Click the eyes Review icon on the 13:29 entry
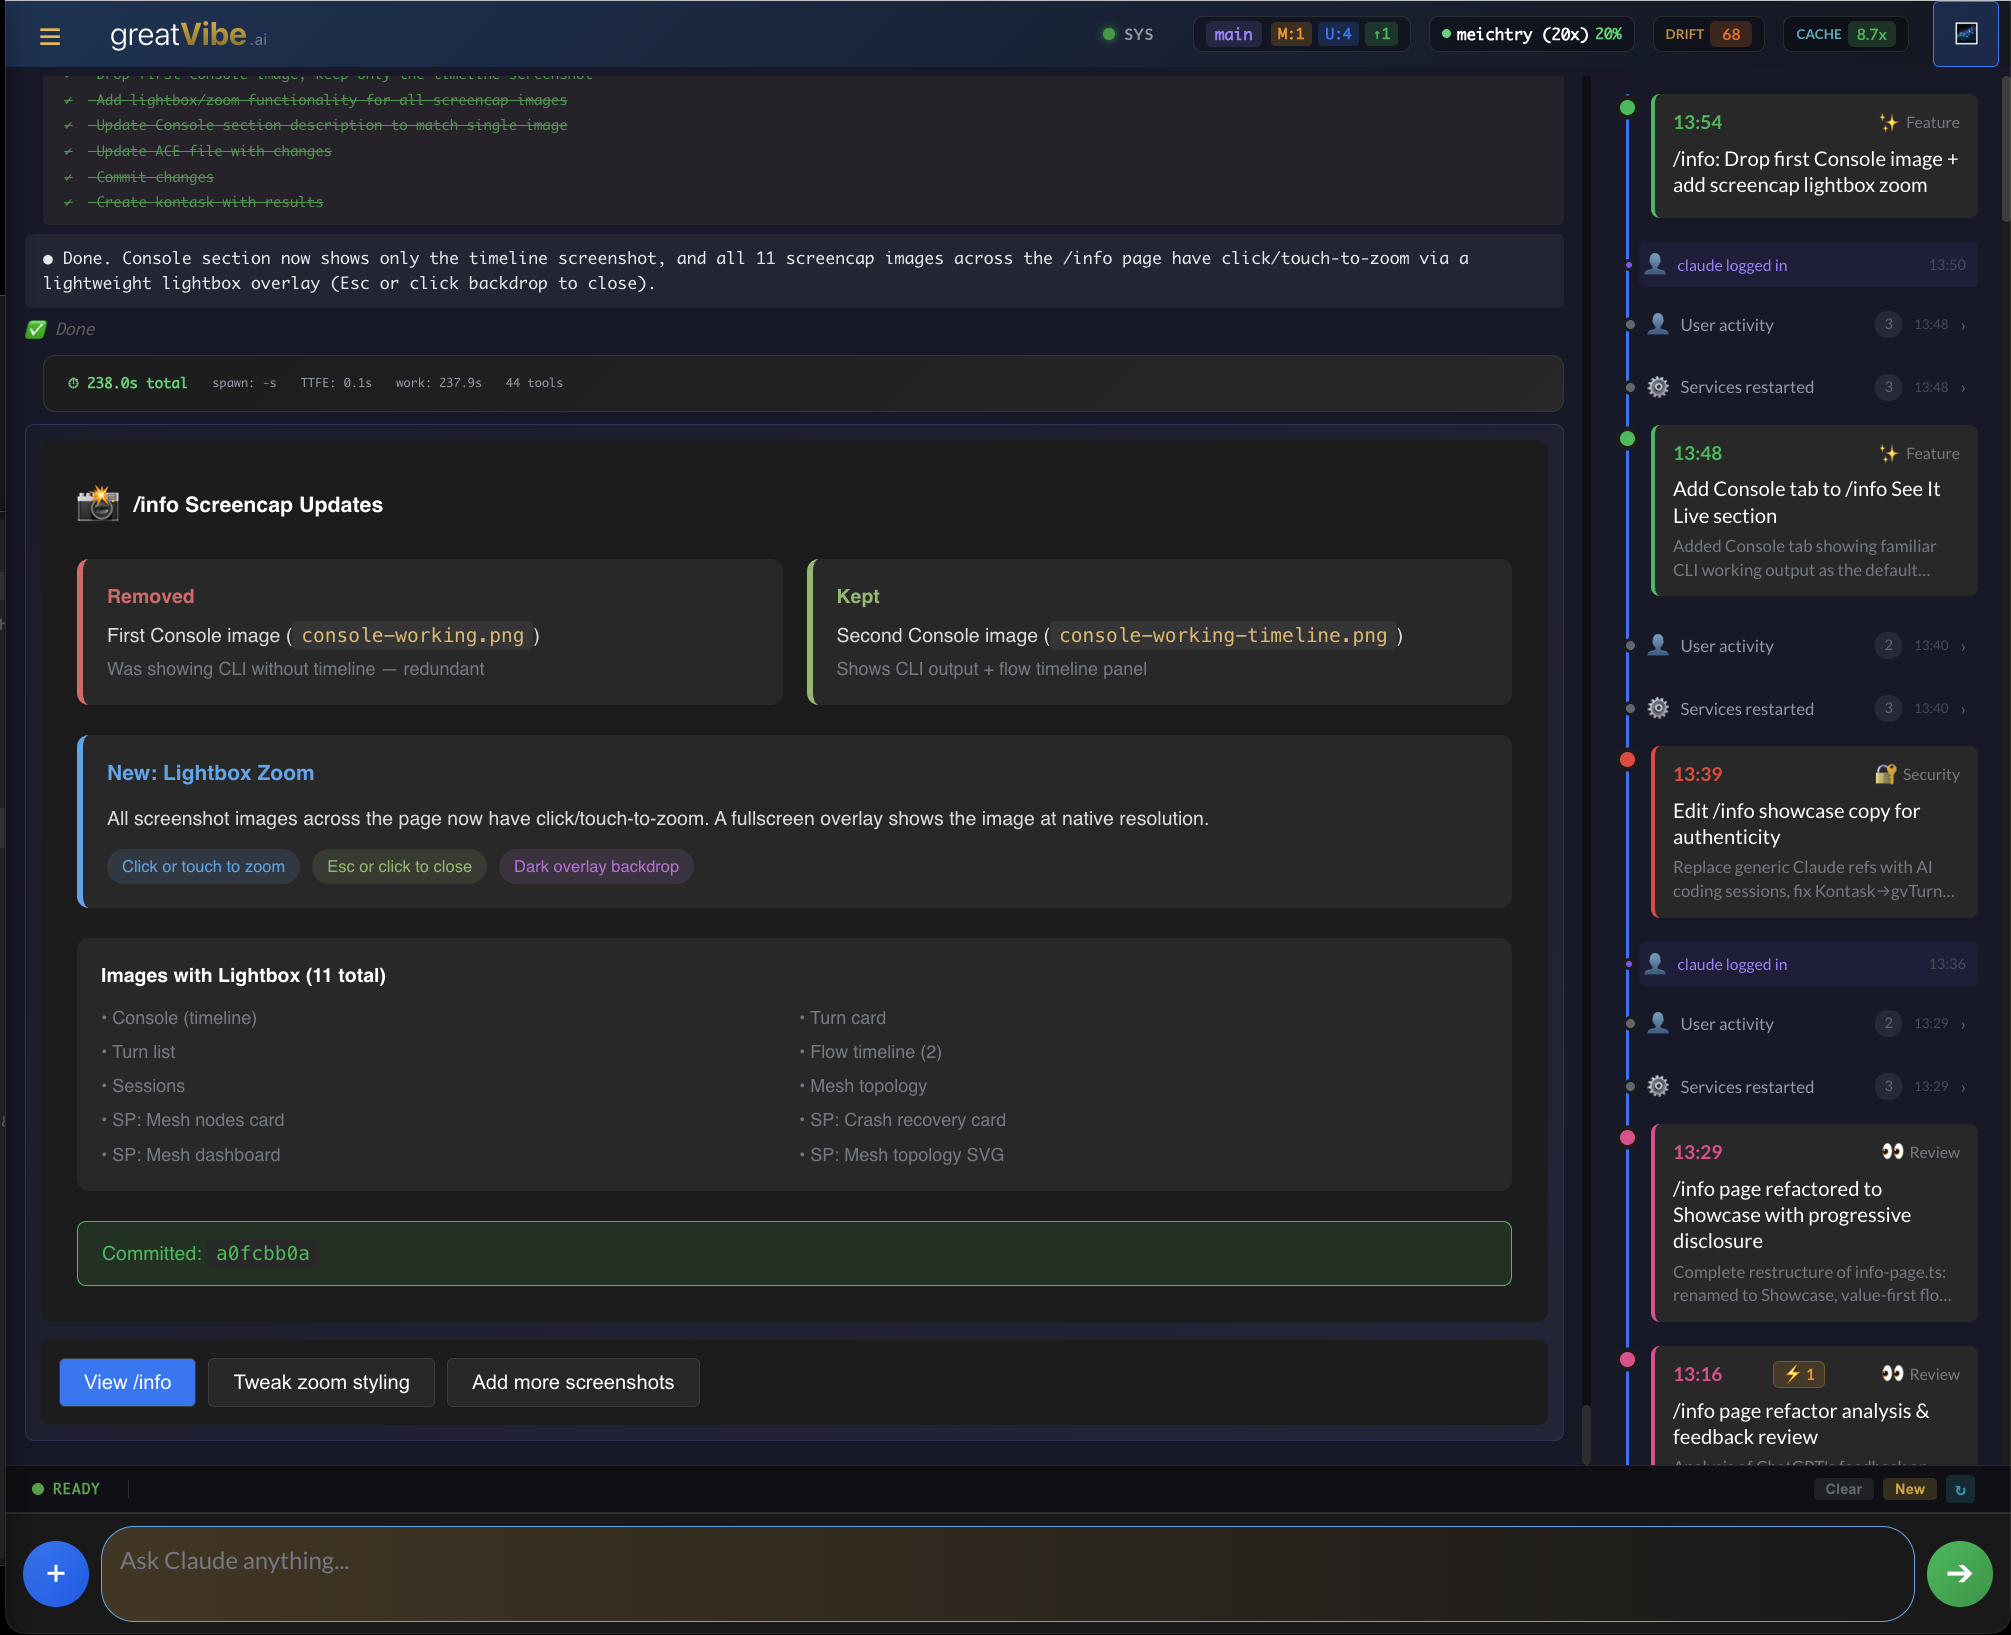 tap(1893, 1151)
